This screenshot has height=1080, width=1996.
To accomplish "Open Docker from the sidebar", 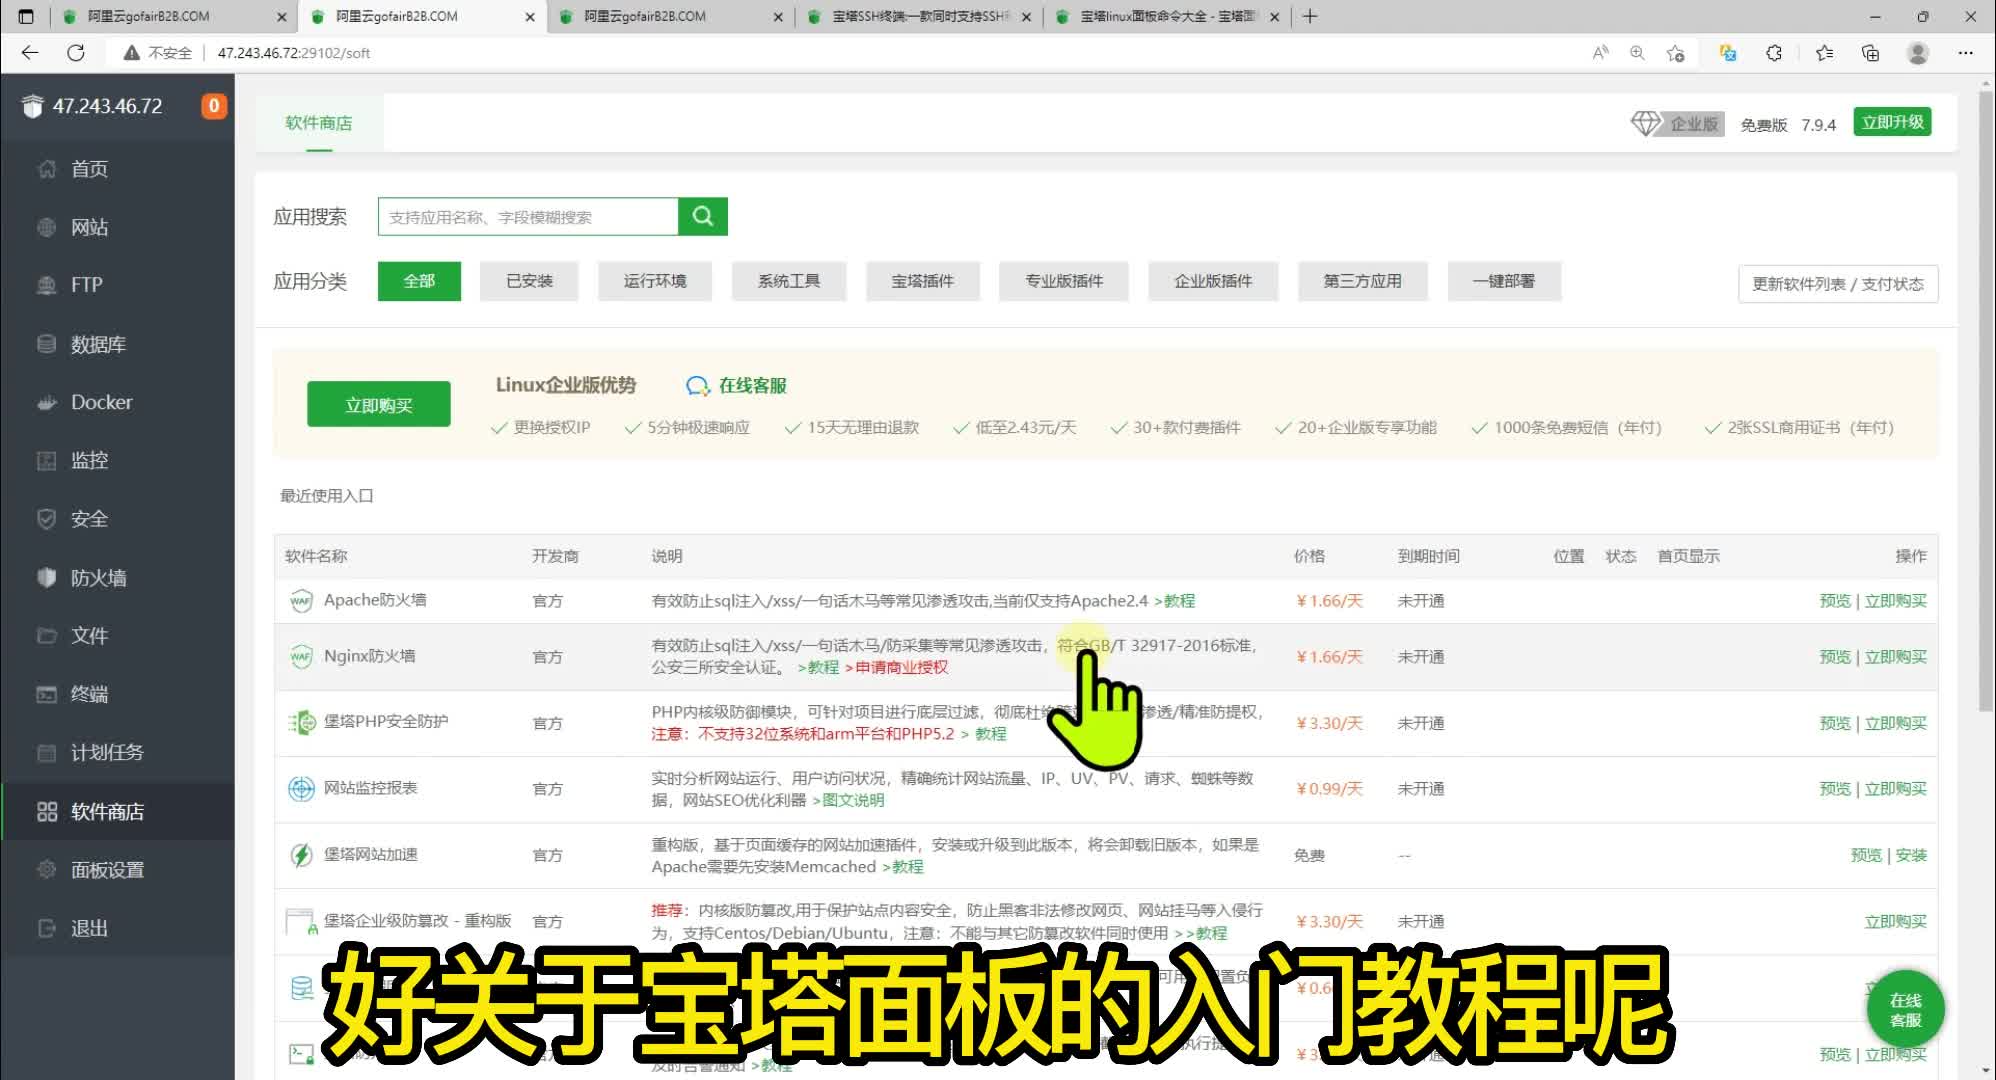I will pyautogui.click(x=101, y=402).
